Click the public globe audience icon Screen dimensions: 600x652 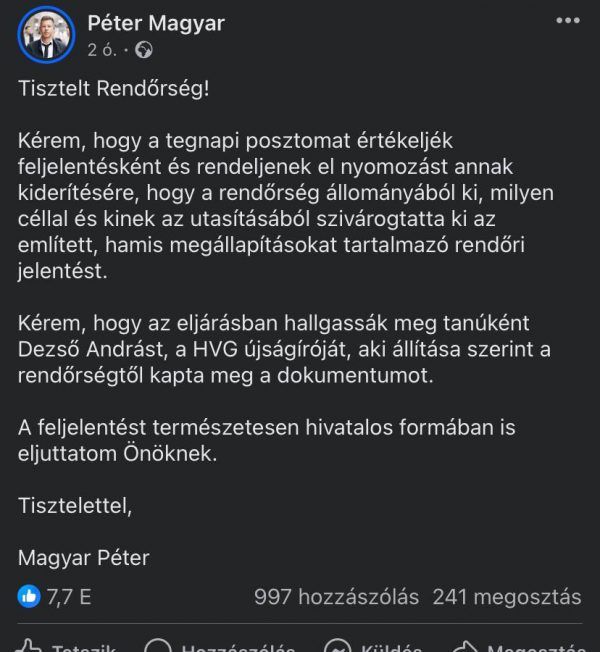[144, 50]
